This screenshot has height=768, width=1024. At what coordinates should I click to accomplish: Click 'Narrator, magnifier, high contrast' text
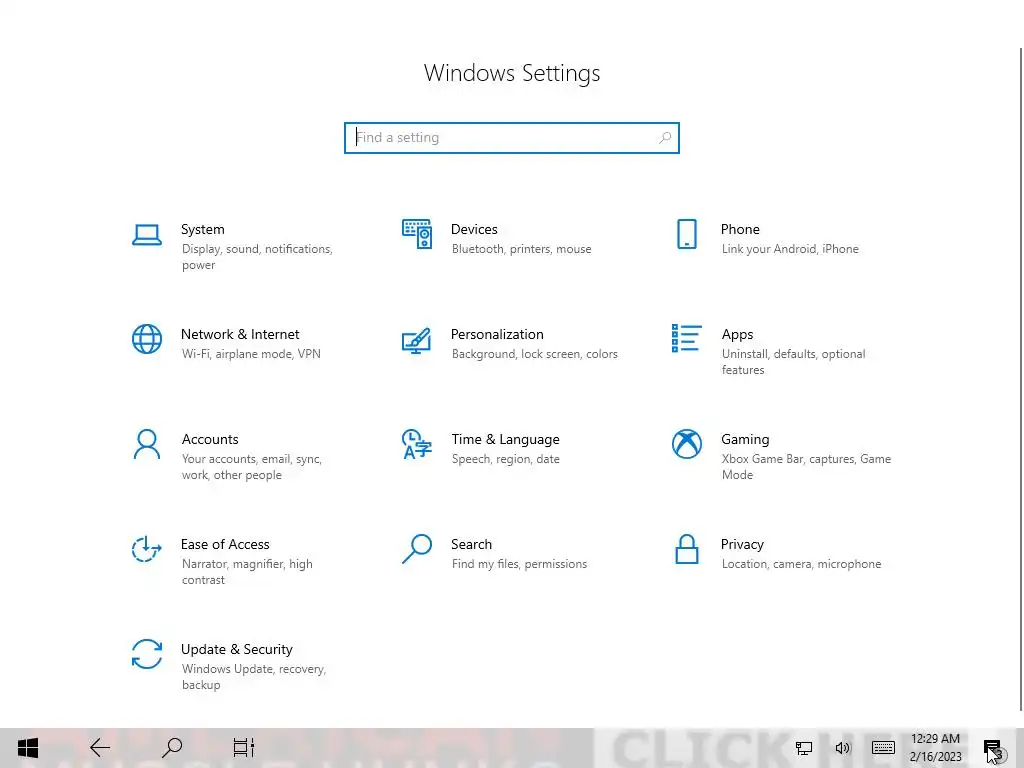click(247, 572)
